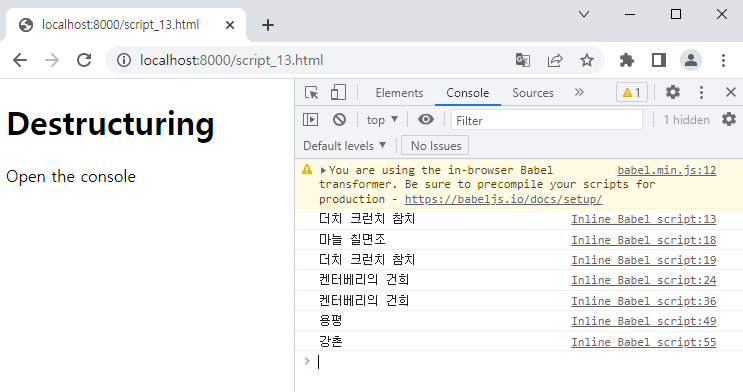The image size is (743, 392).
Task: Click the 'Open the console' paragraph
Action: click(71, 176)
